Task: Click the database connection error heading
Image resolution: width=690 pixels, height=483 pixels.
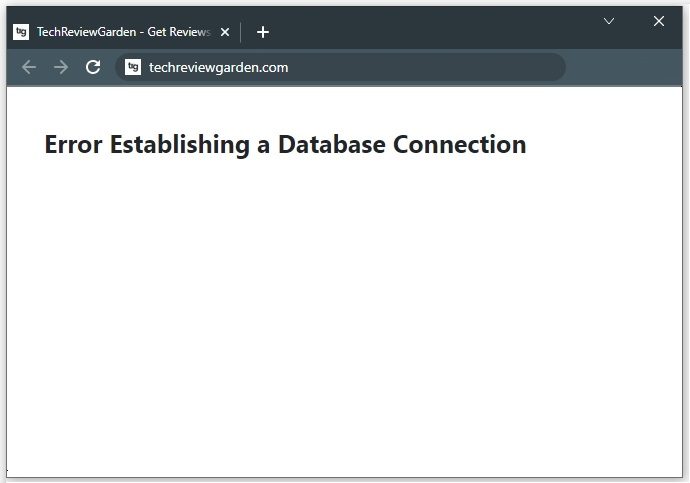Action: (285, 144)
